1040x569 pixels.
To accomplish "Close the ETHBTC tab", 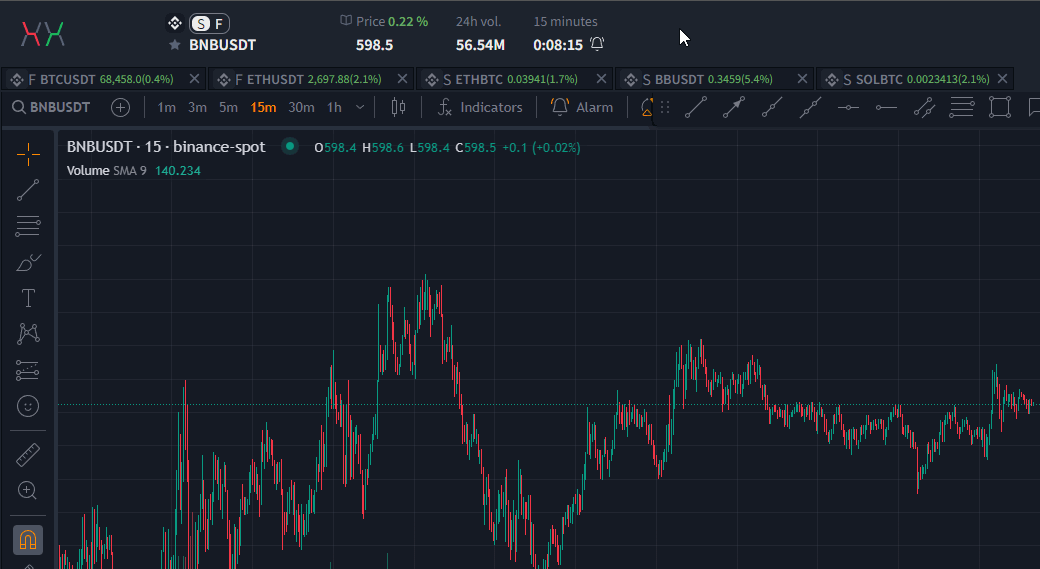I will tap(602, 79).
